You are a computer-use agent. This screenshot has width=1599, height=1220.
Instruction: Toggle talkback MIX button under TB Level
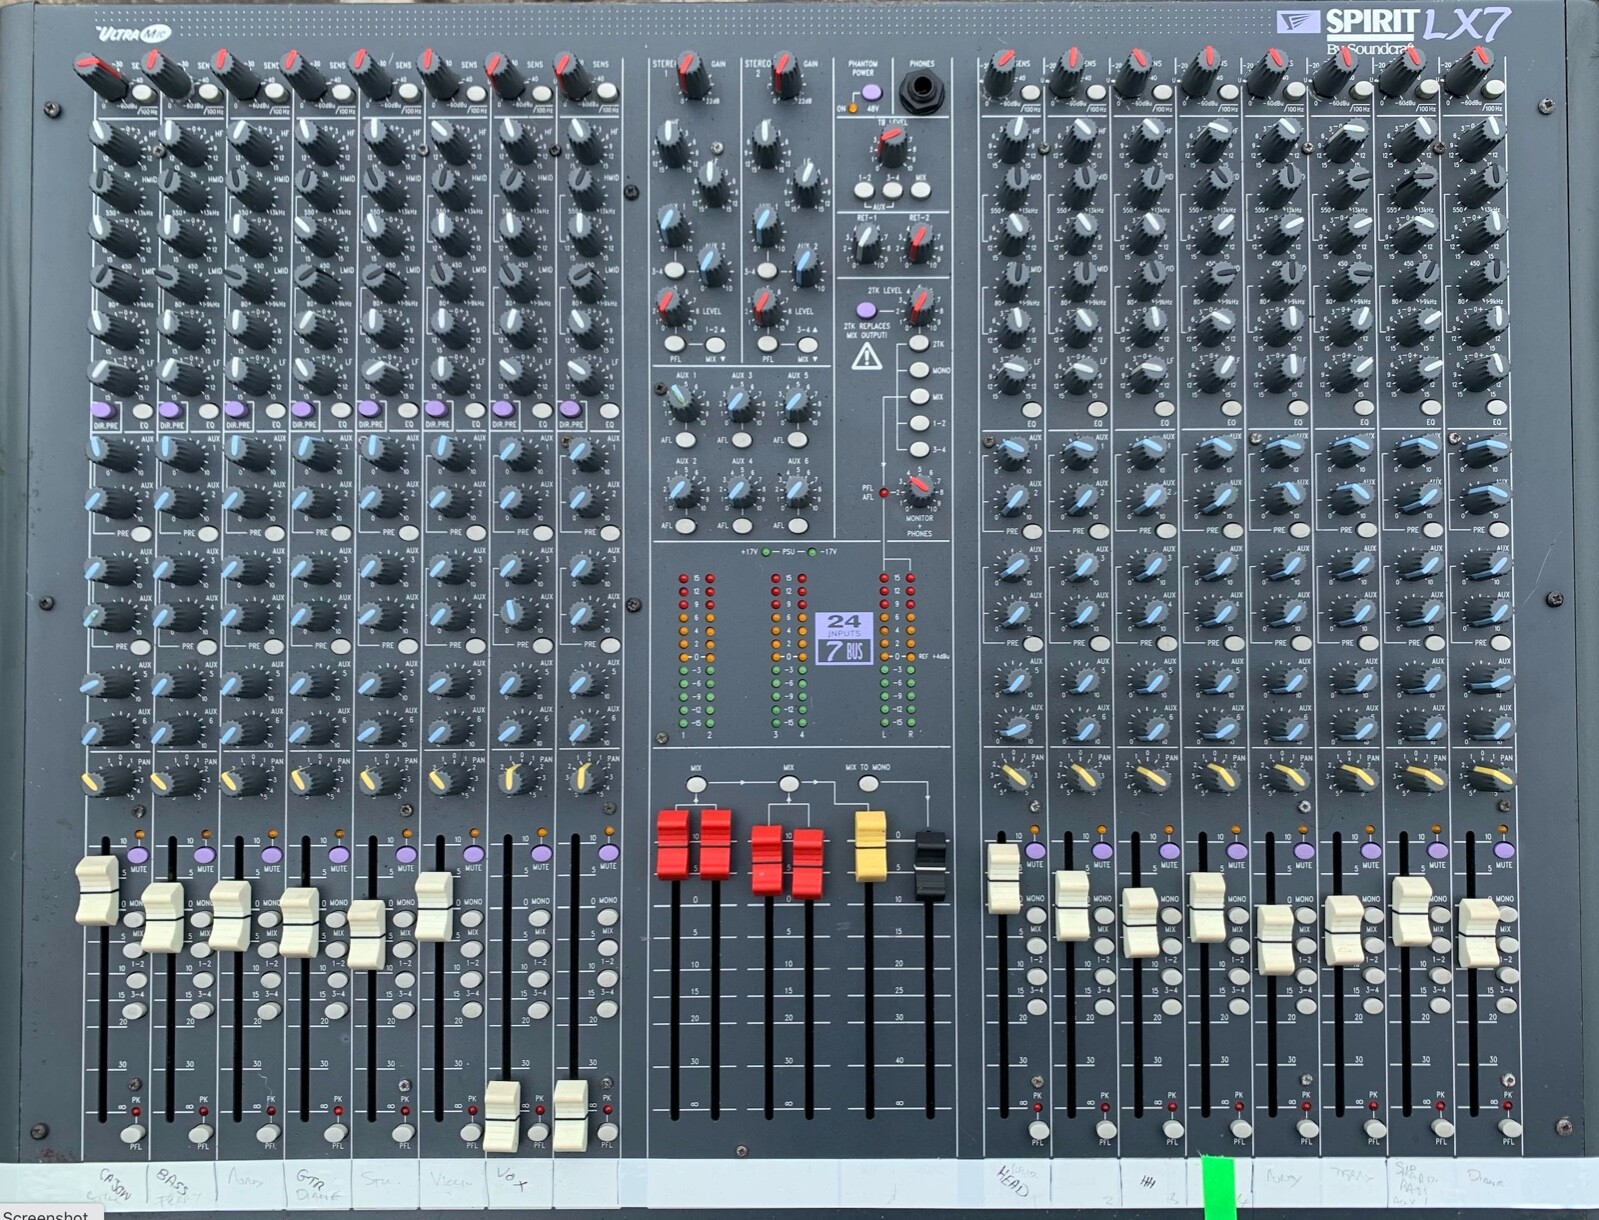point(921,189)
